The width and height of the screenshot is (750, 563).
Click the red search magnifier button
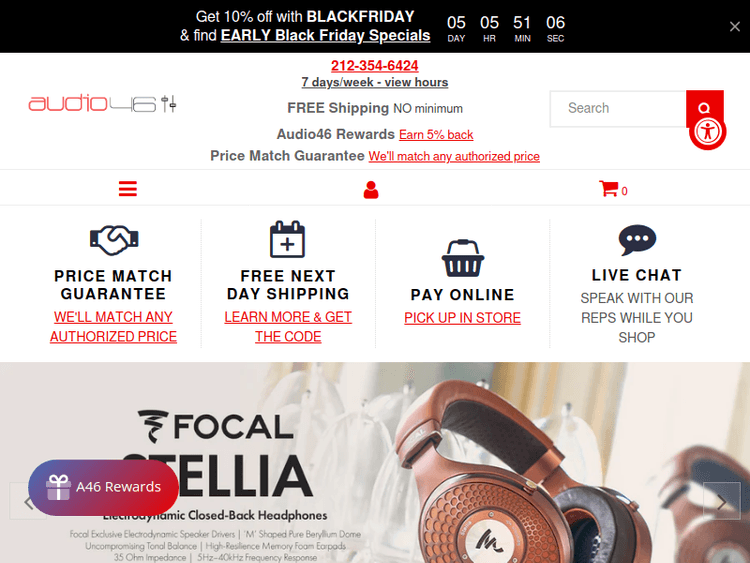(704, 108)
